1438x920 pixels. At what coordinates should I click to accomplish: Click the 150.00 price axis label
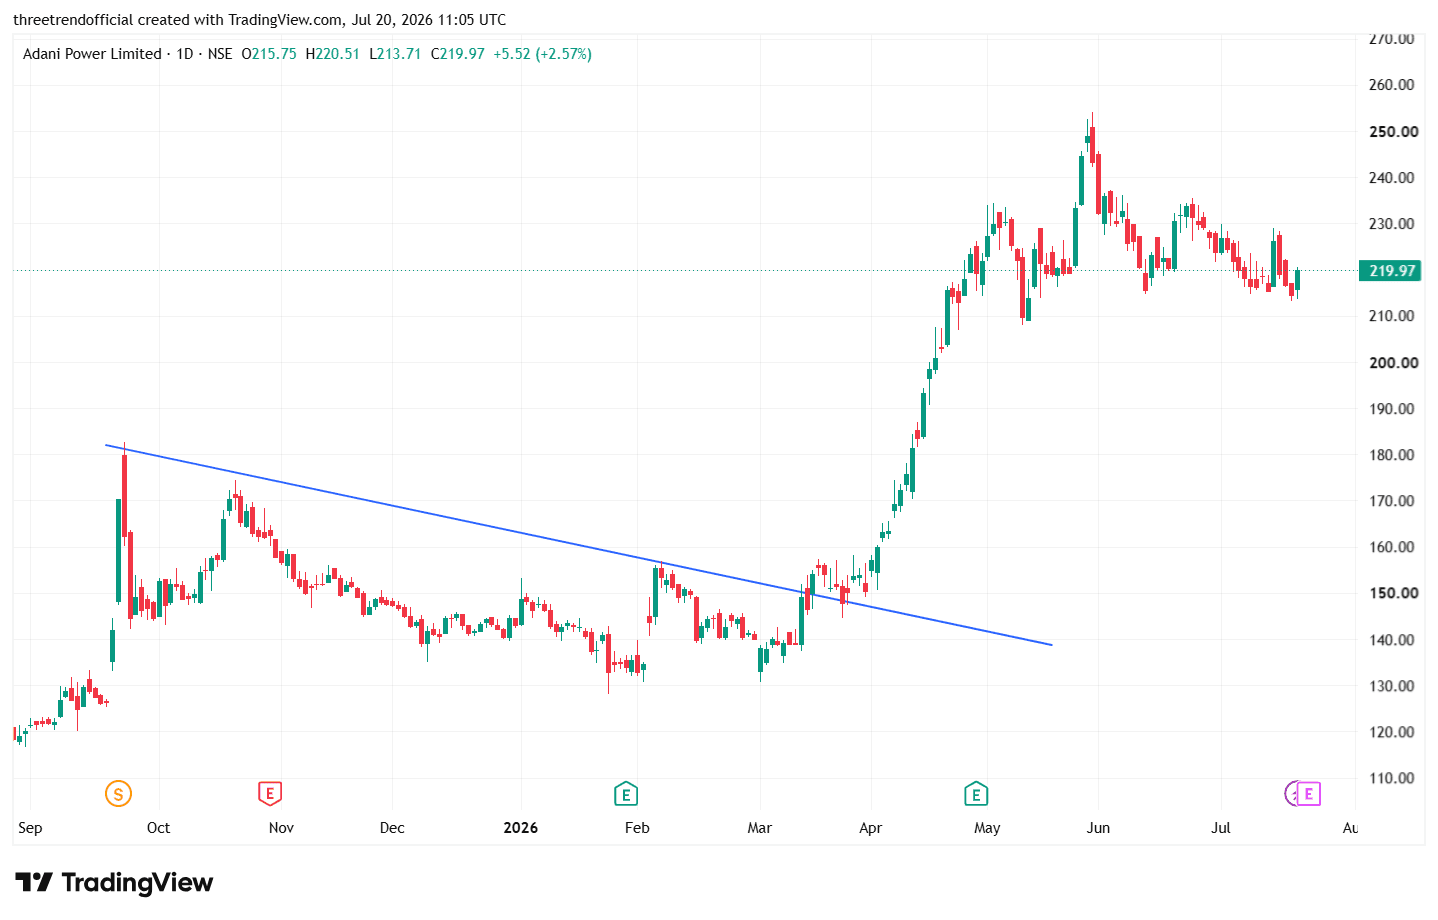coord(1394,593)
